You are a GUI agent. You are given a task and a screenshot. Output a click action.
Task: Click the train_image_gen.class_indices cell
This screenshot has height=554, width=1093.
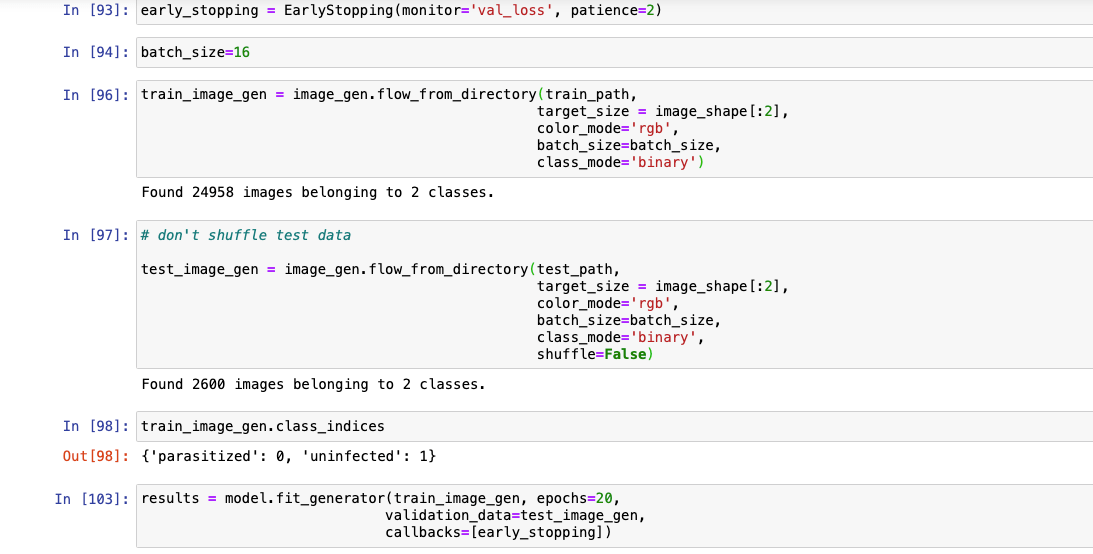pos(614,426)
